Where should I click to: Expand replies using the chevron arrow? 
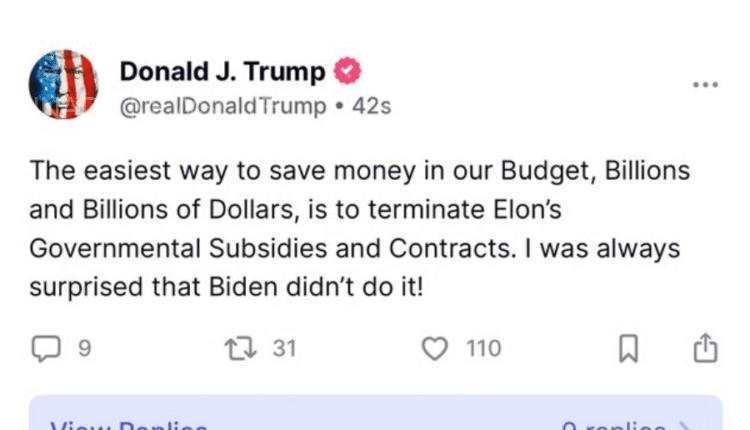click(x=685, y=424)
